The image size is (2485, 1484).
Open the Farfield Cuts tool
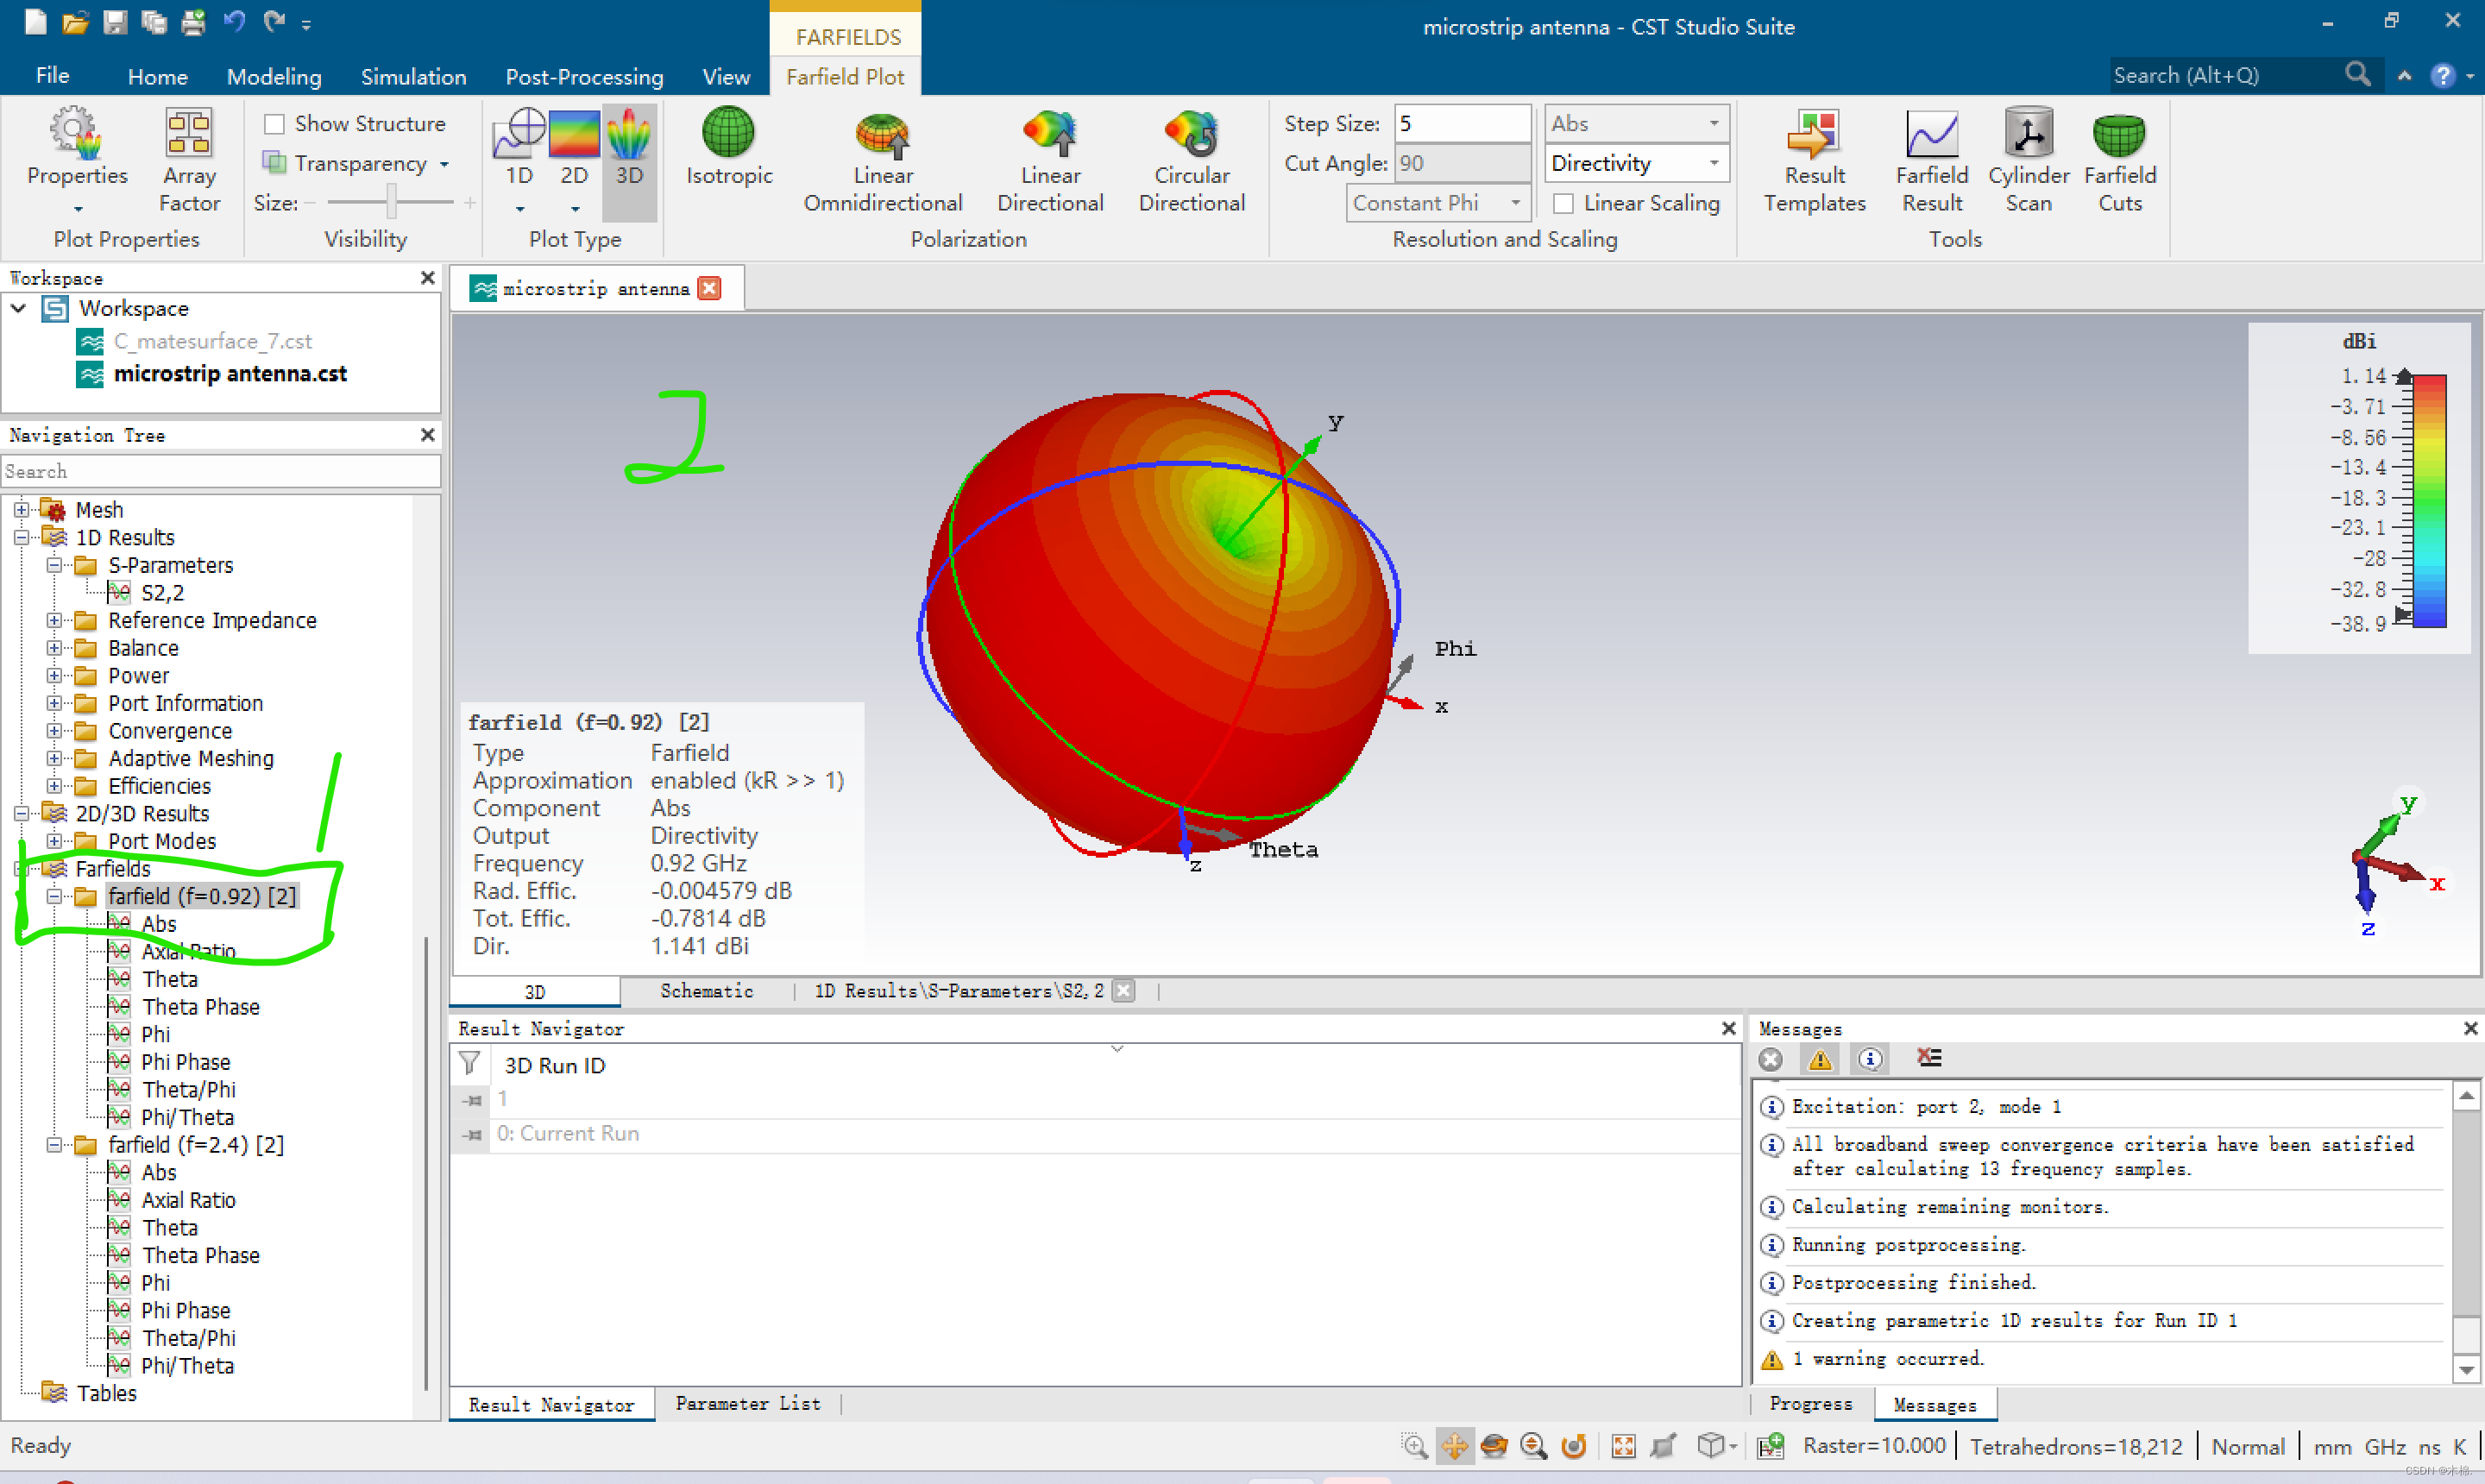(2118, 135)
